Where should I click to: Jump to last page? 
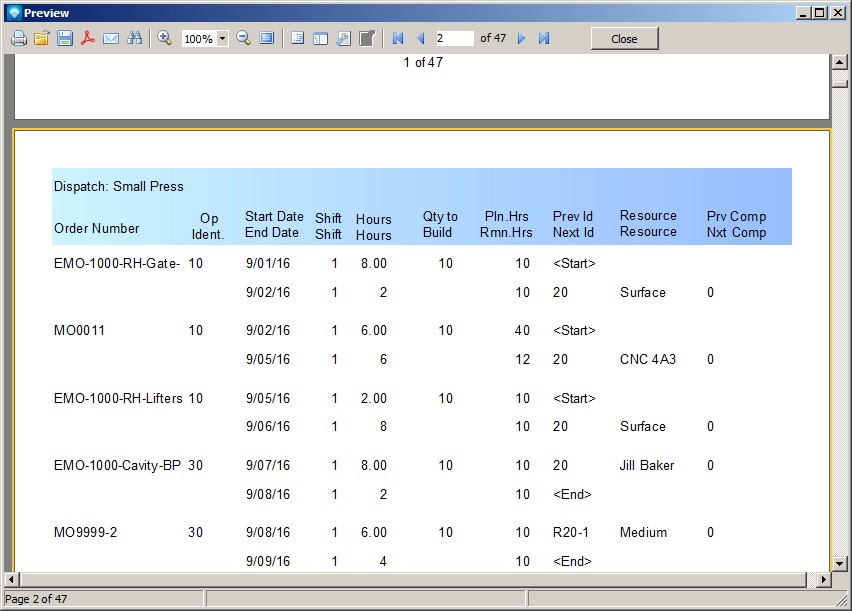(544, 38)
